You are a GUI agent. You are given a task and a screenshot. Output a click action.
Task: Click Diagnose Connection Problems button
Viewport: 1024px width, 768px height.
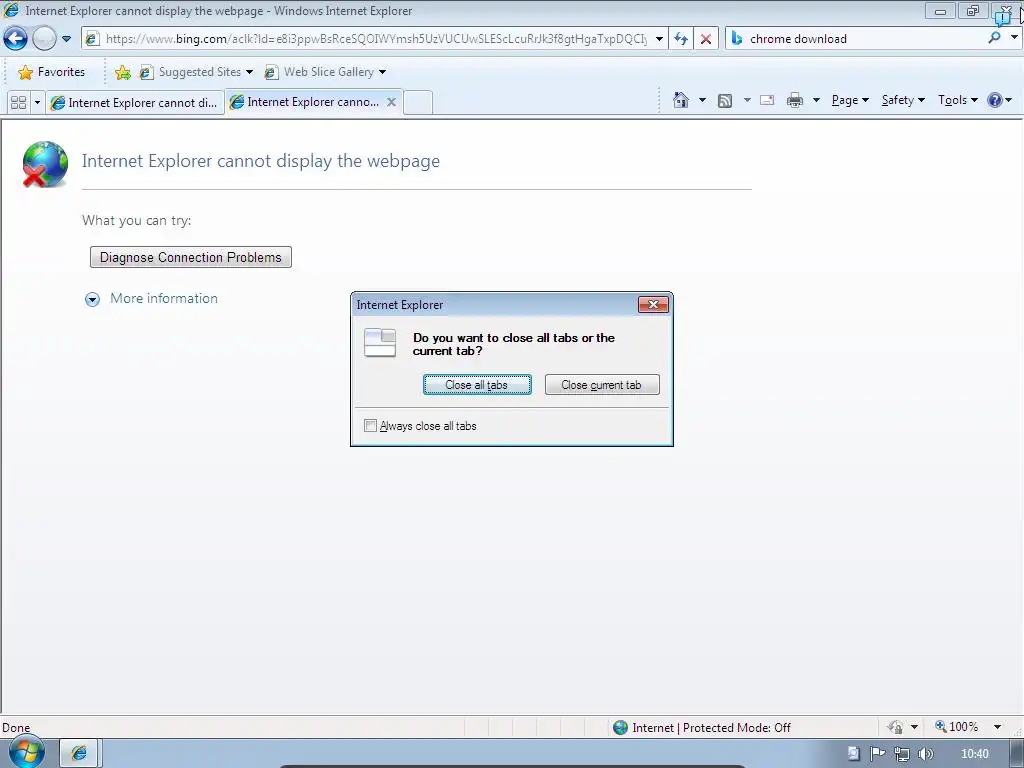tap(191, 257)
